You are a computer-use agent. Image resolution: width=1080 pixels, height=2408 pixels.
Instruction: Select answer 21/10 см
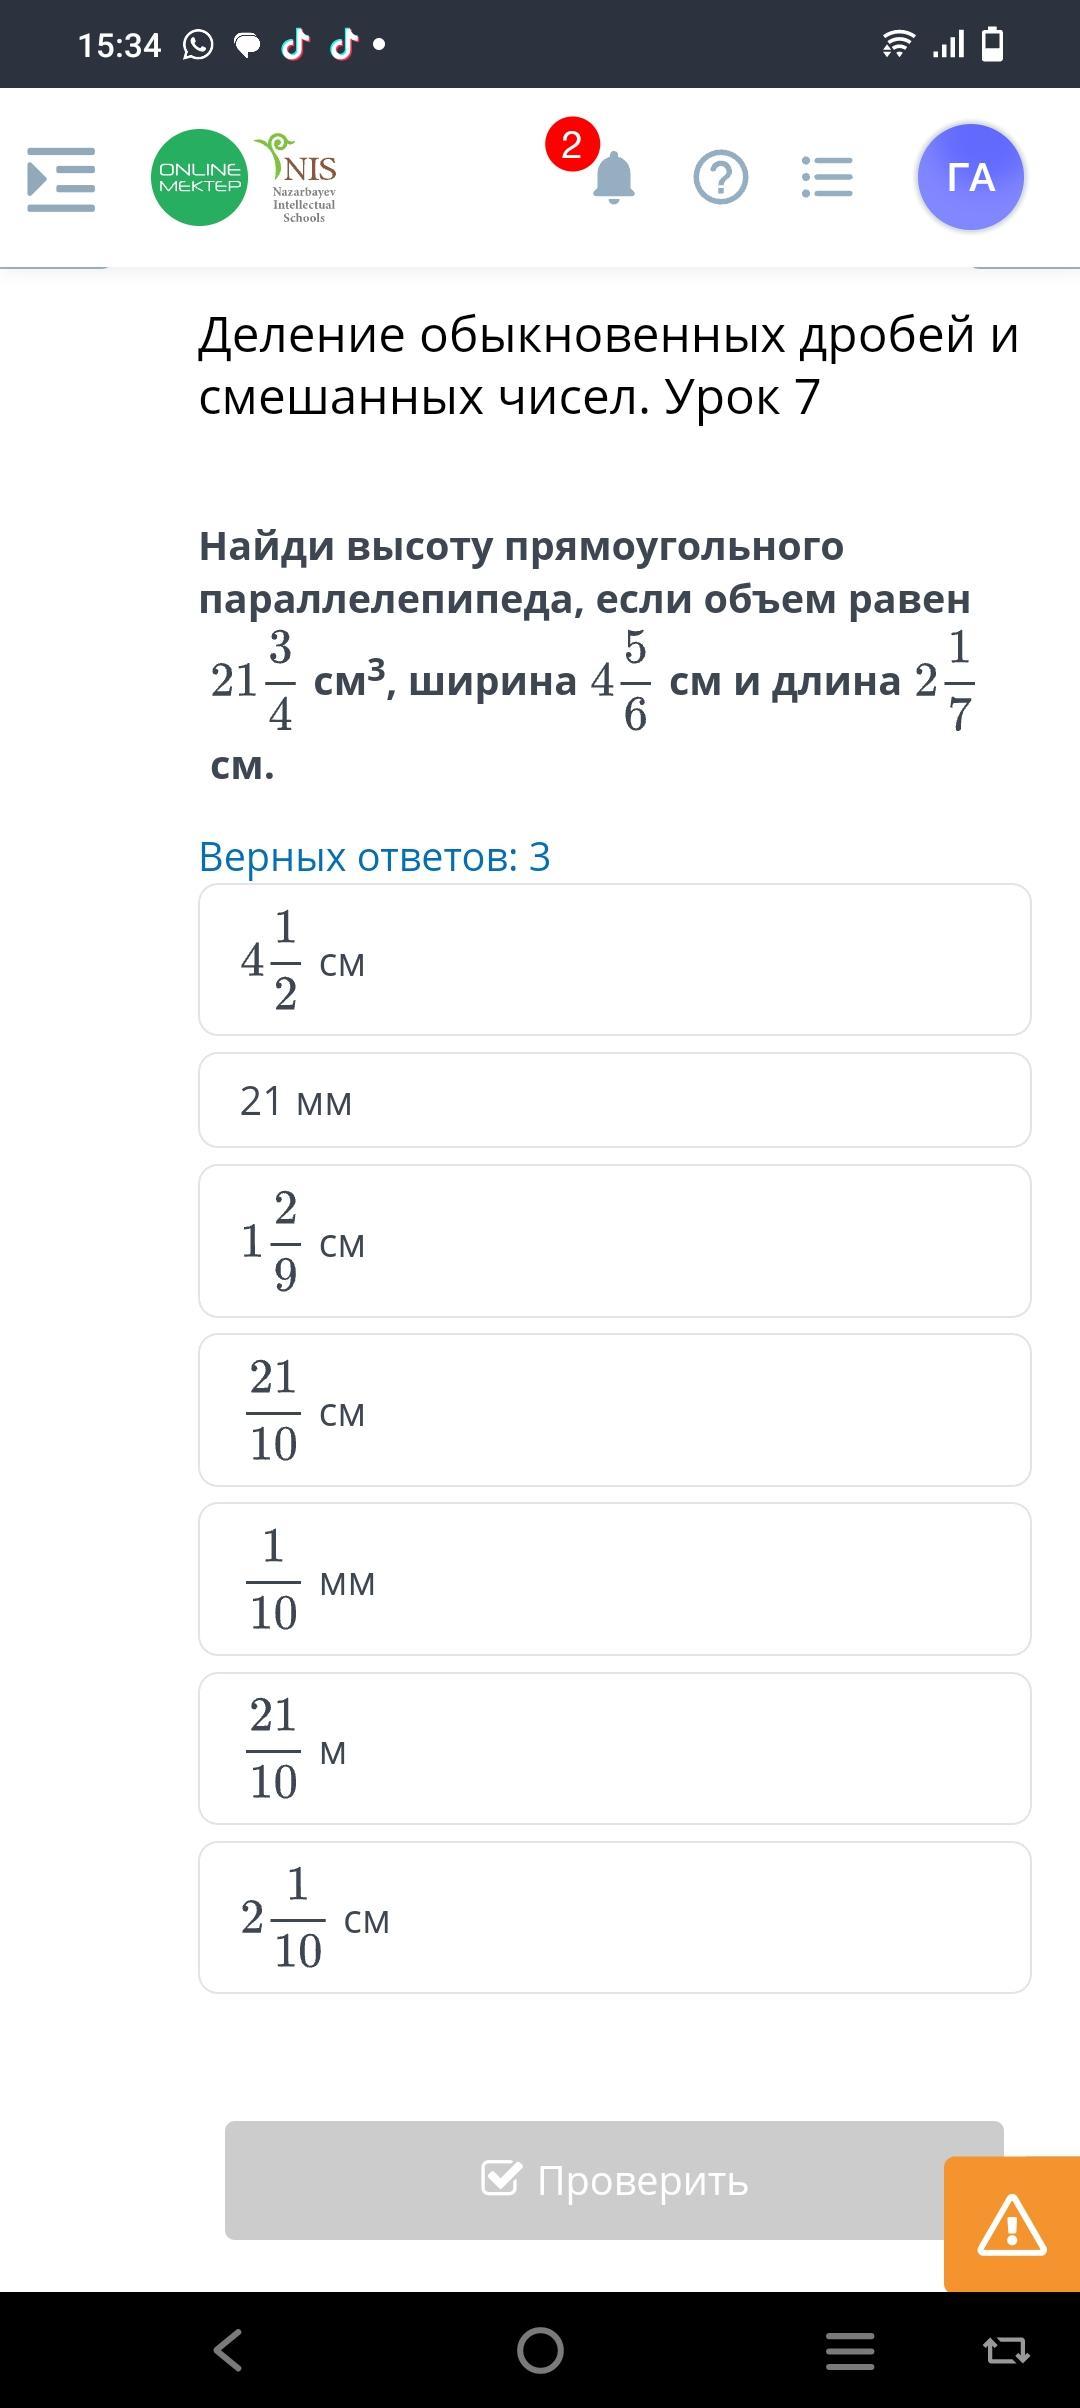click(615, 1410)
